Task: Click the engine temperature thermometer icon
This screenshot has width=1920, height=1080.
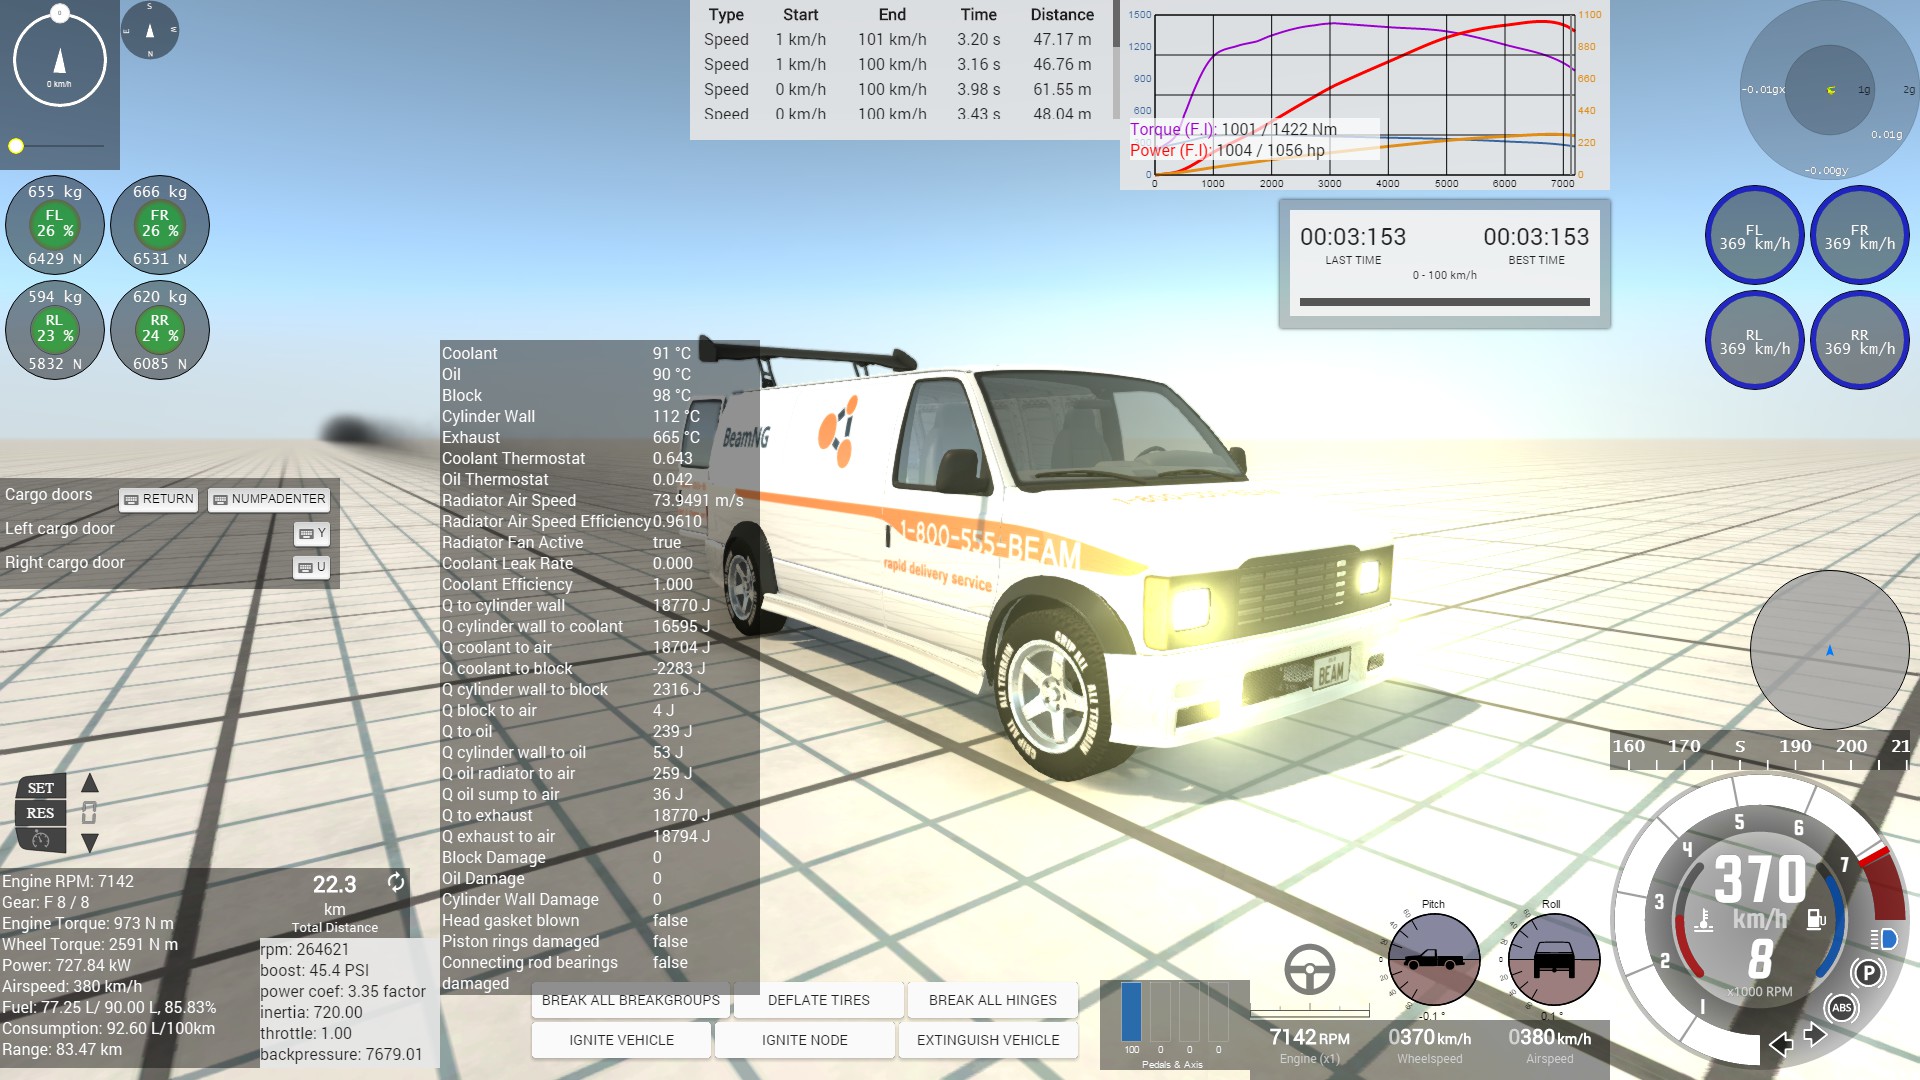Action: point(1702,920)
